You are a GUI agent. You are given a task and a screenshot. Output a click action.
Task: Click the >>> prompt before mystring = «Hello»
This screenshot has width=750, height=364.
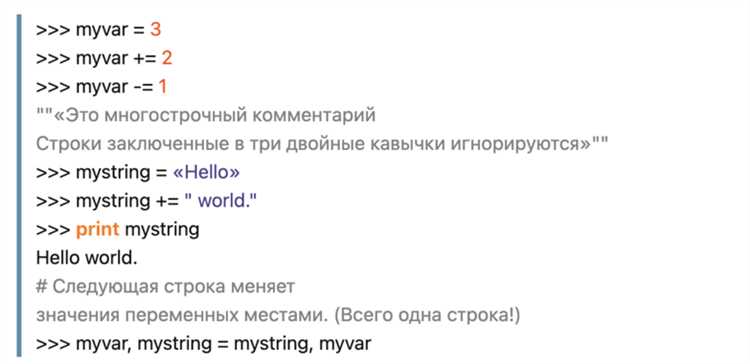(x=53, y=173)
